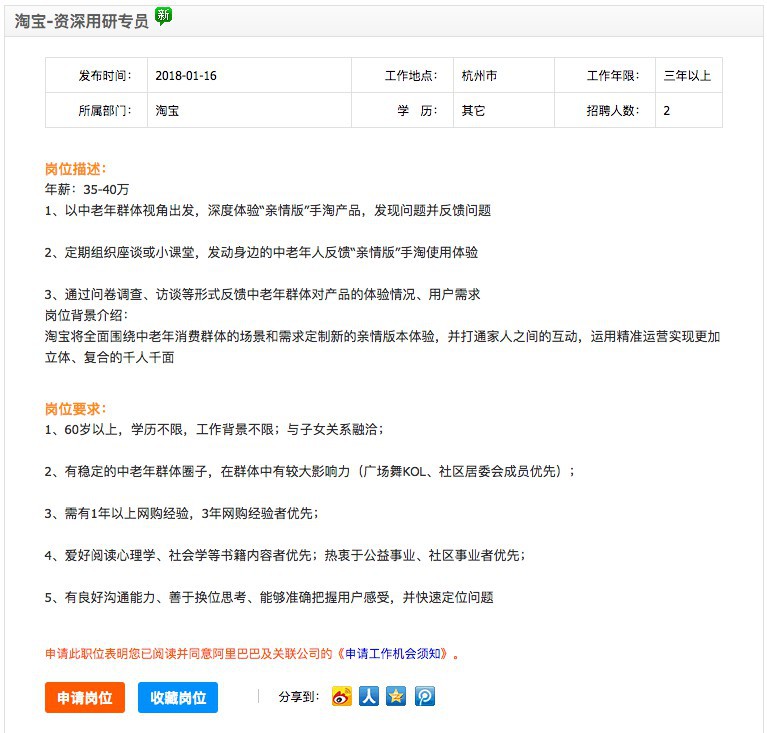Screen dimensions: 767x733
Task: Click the 岗位描述 heading
Action: point(75,169)
